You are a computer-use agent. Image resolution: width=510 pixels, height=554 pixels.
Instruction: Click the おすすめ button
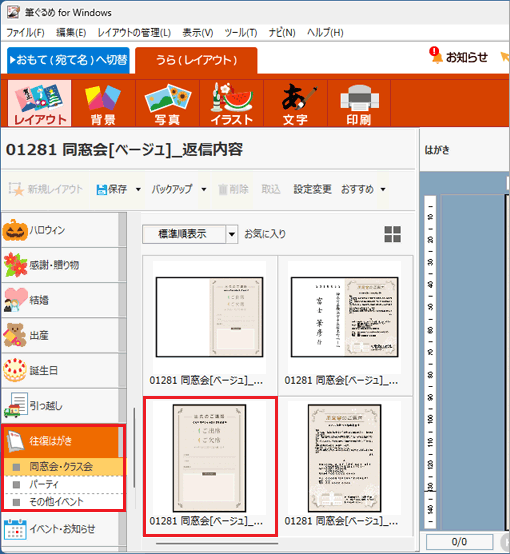pyautogui.click(x=357, y=189)
